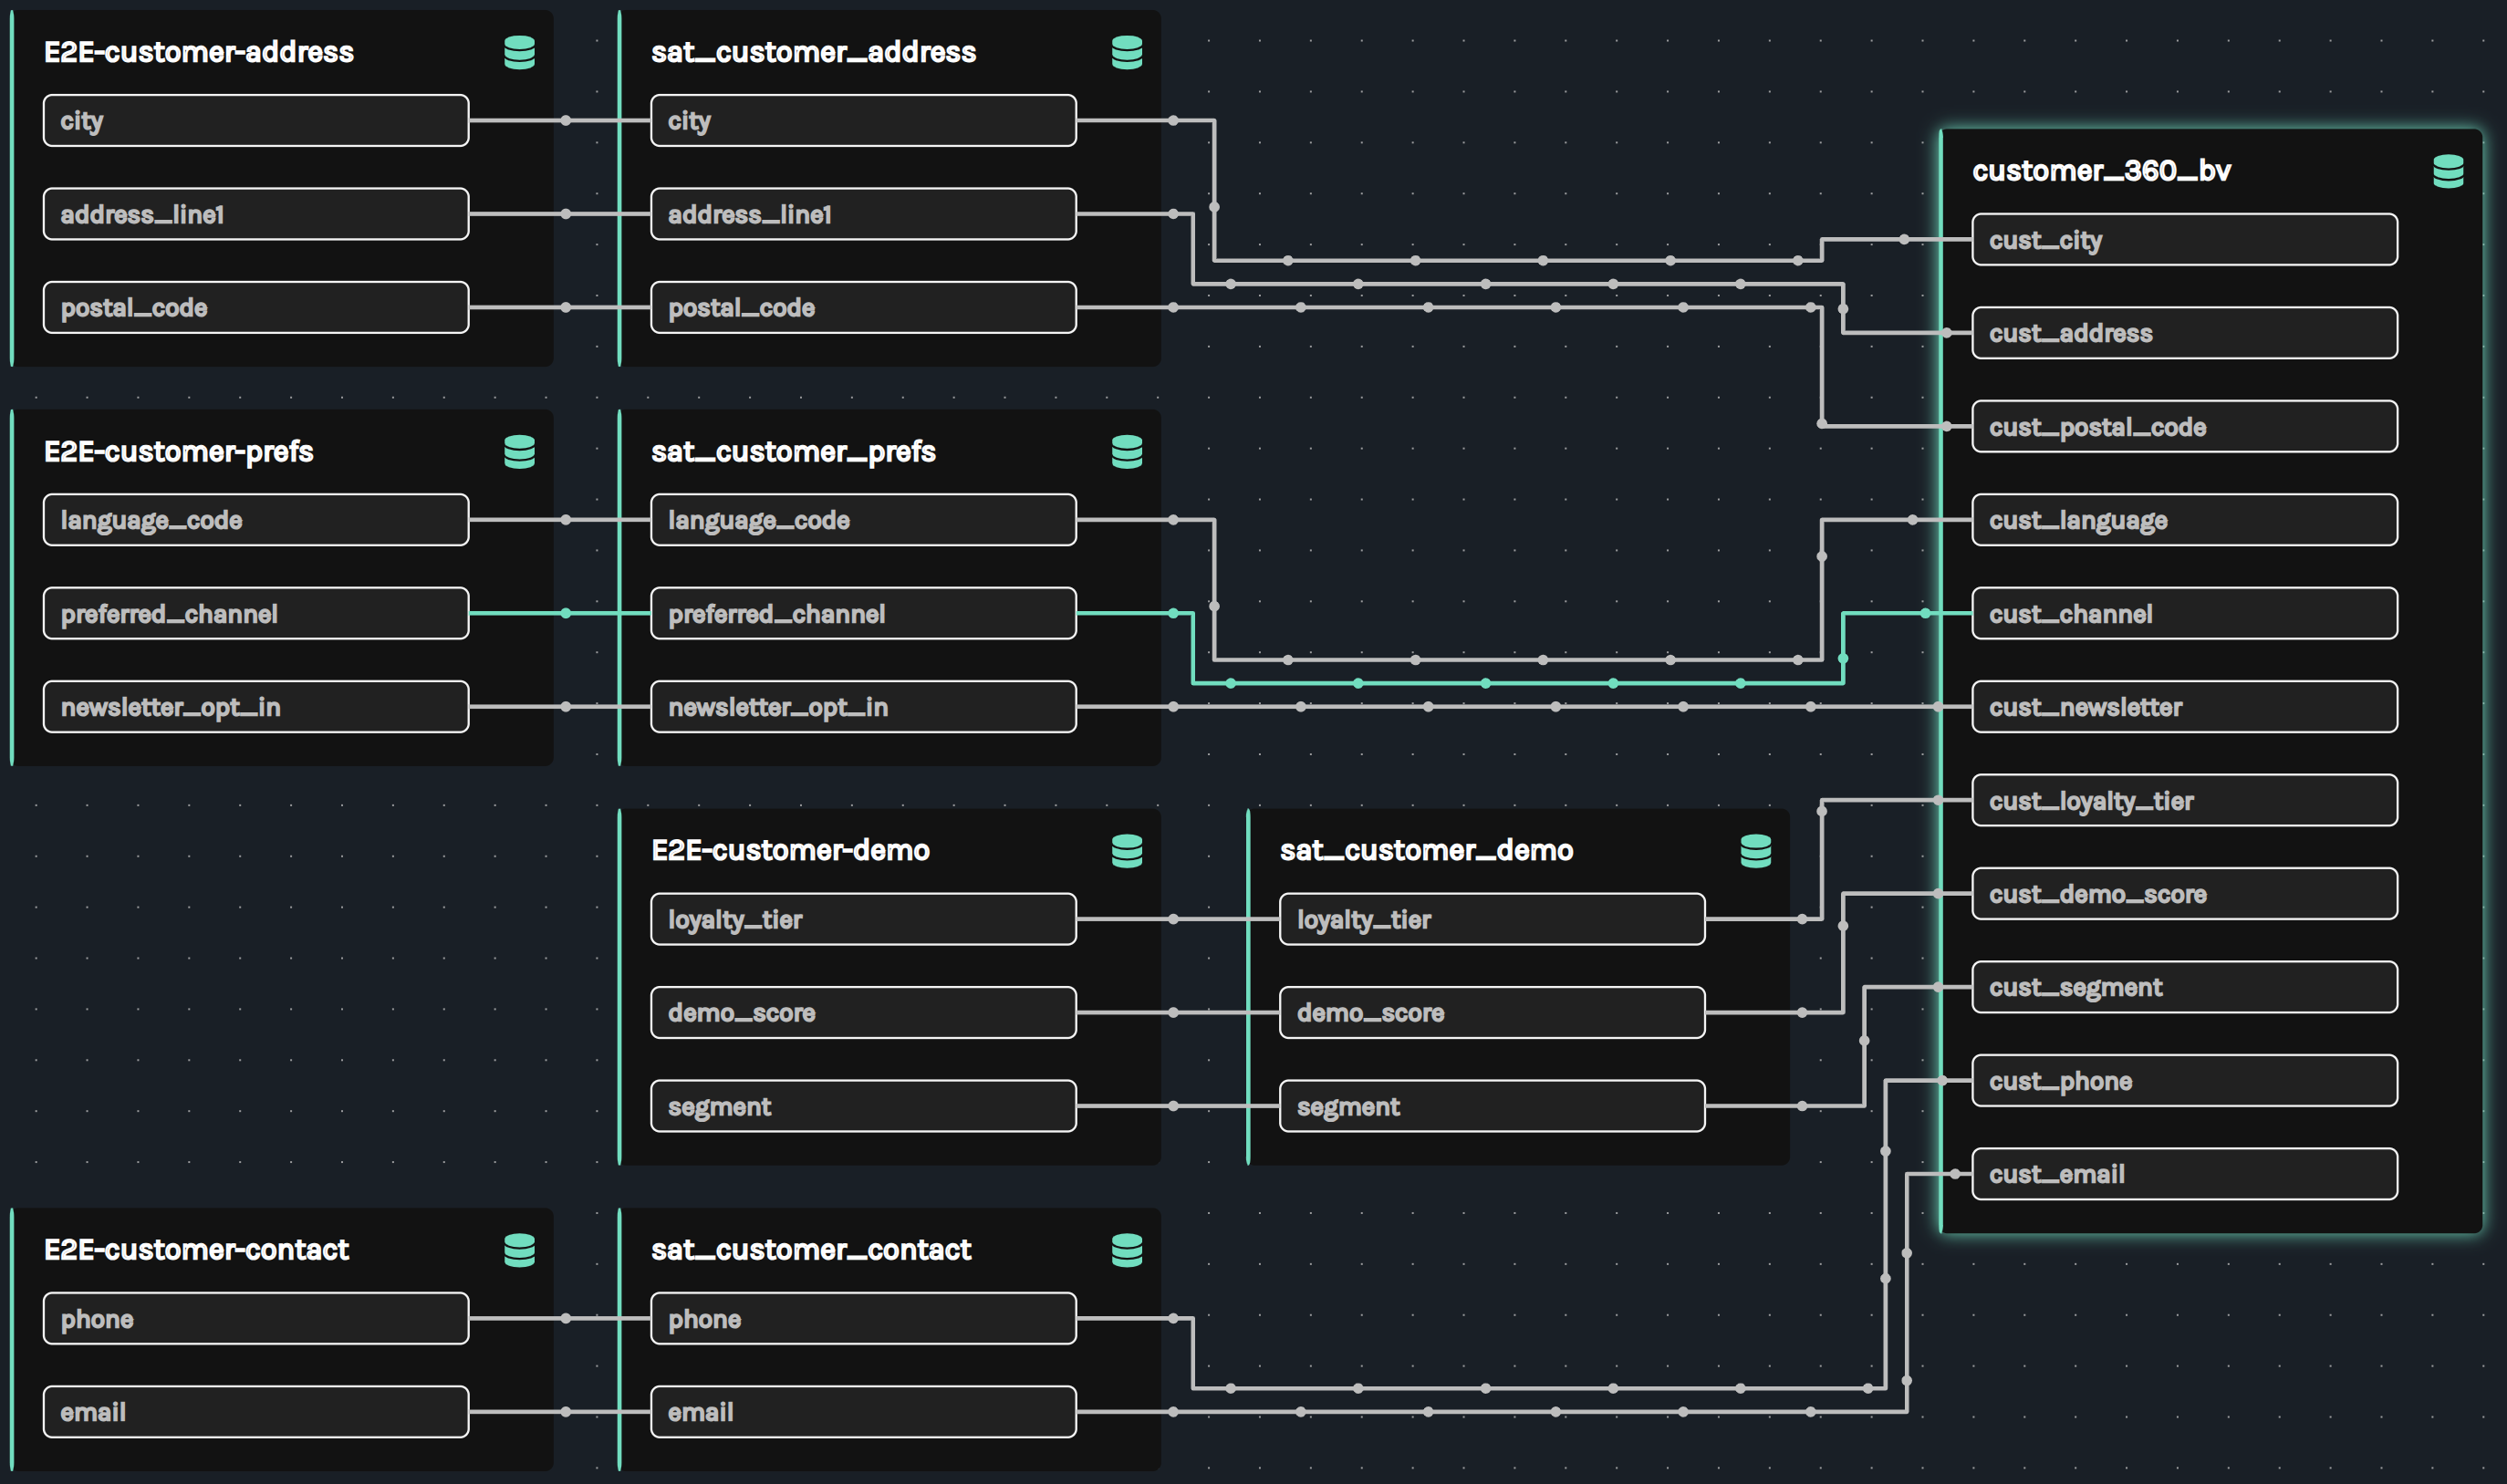Select the cust_newsletter field
The width and height of the screenshot is (2507, 1484).
2184,707
